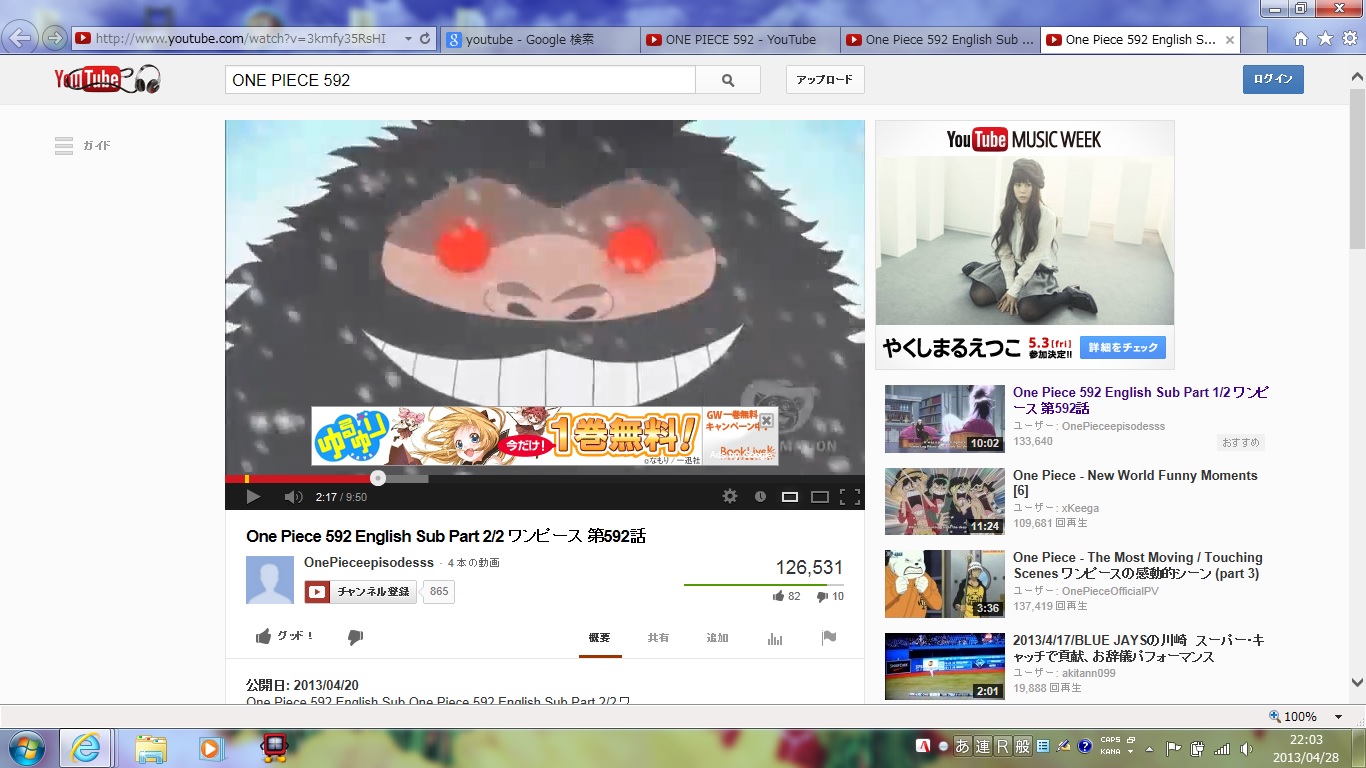Image resolution: width=1366 pixels, height=768 pixels.
Task: Open One Piece 592 Part 1/2 thumbnail
Action: 945,419
